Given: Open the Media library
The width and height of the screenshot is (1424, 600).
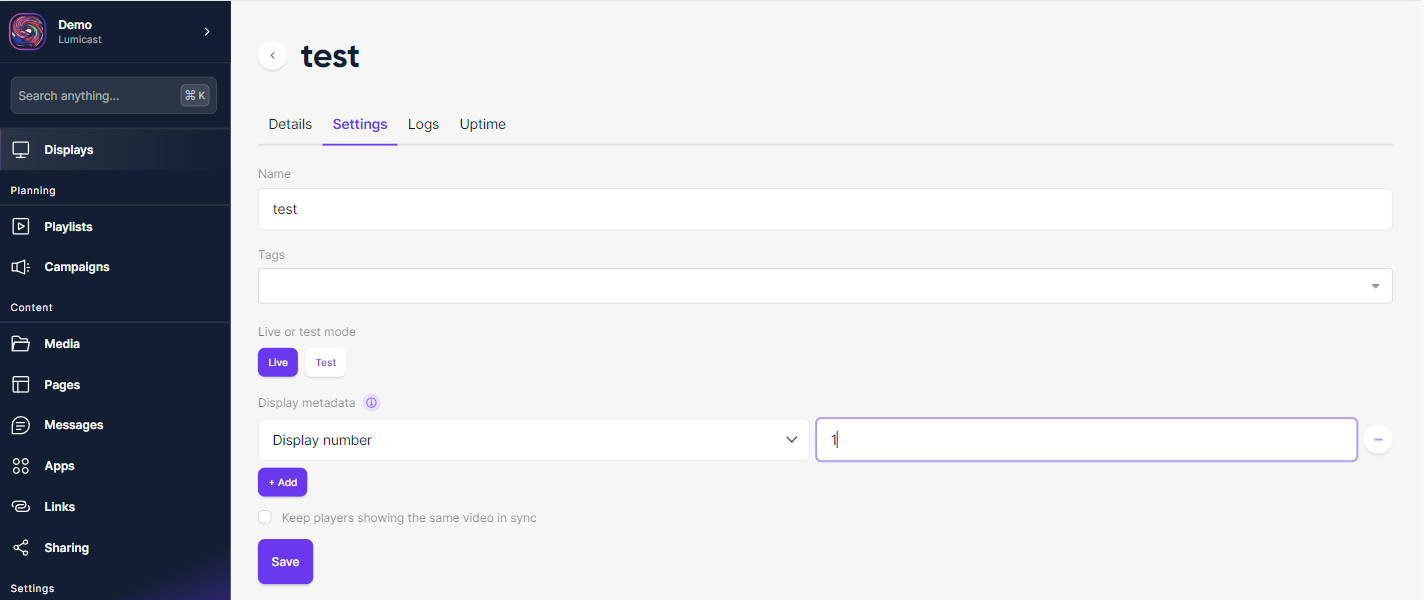Looking at the screenshot, I should (62, 343).
